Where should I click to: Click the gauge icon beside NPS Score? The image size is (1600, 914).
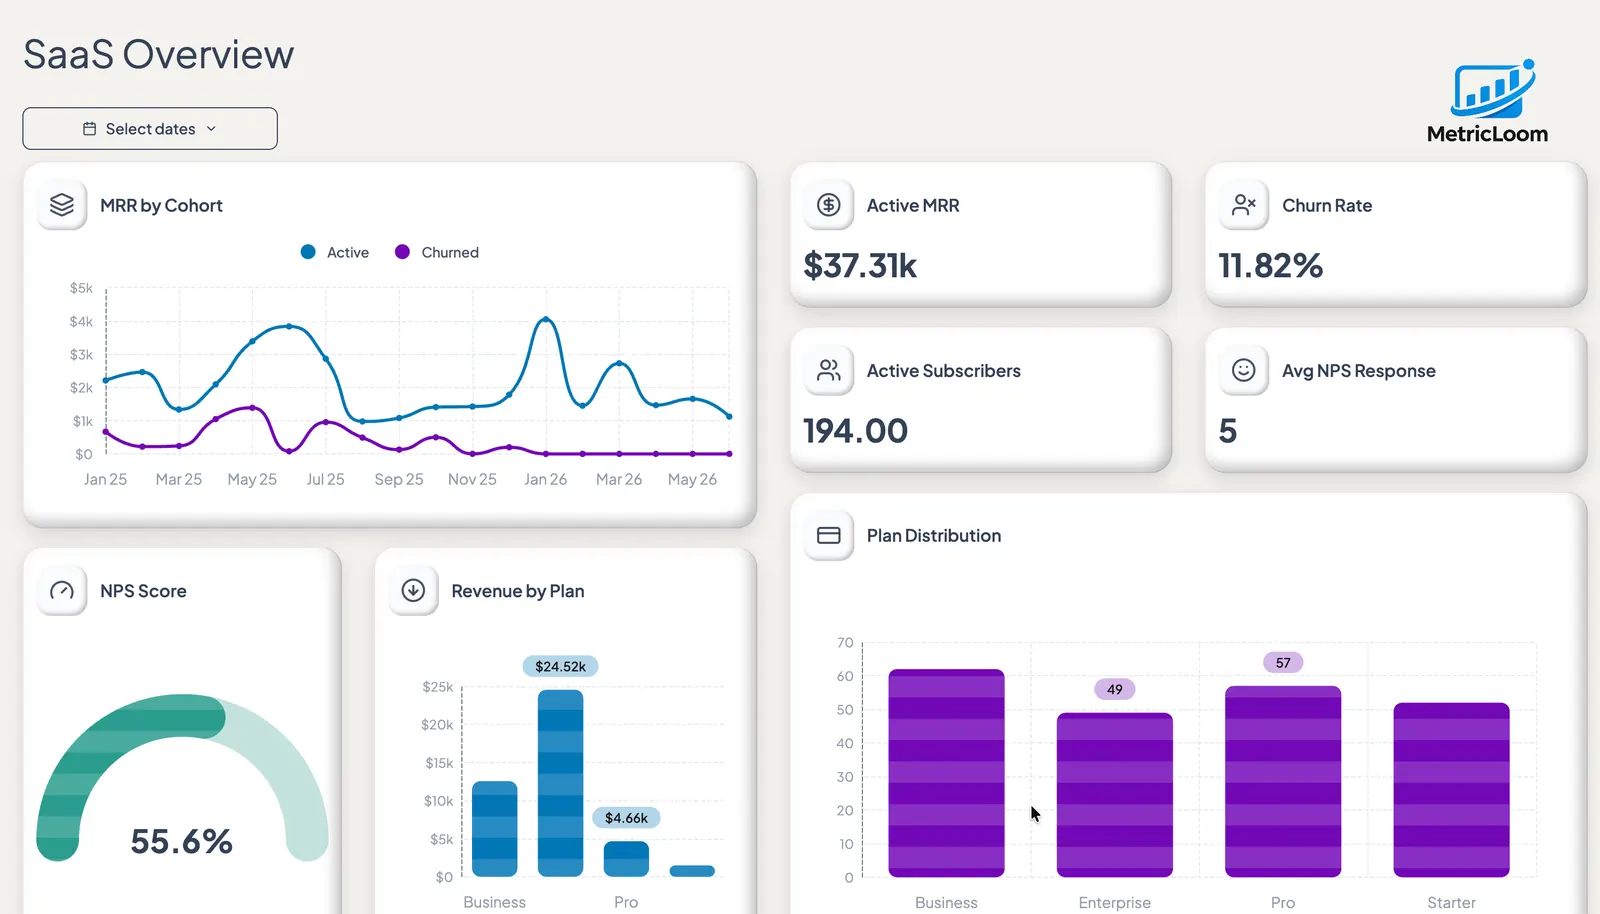62,591
